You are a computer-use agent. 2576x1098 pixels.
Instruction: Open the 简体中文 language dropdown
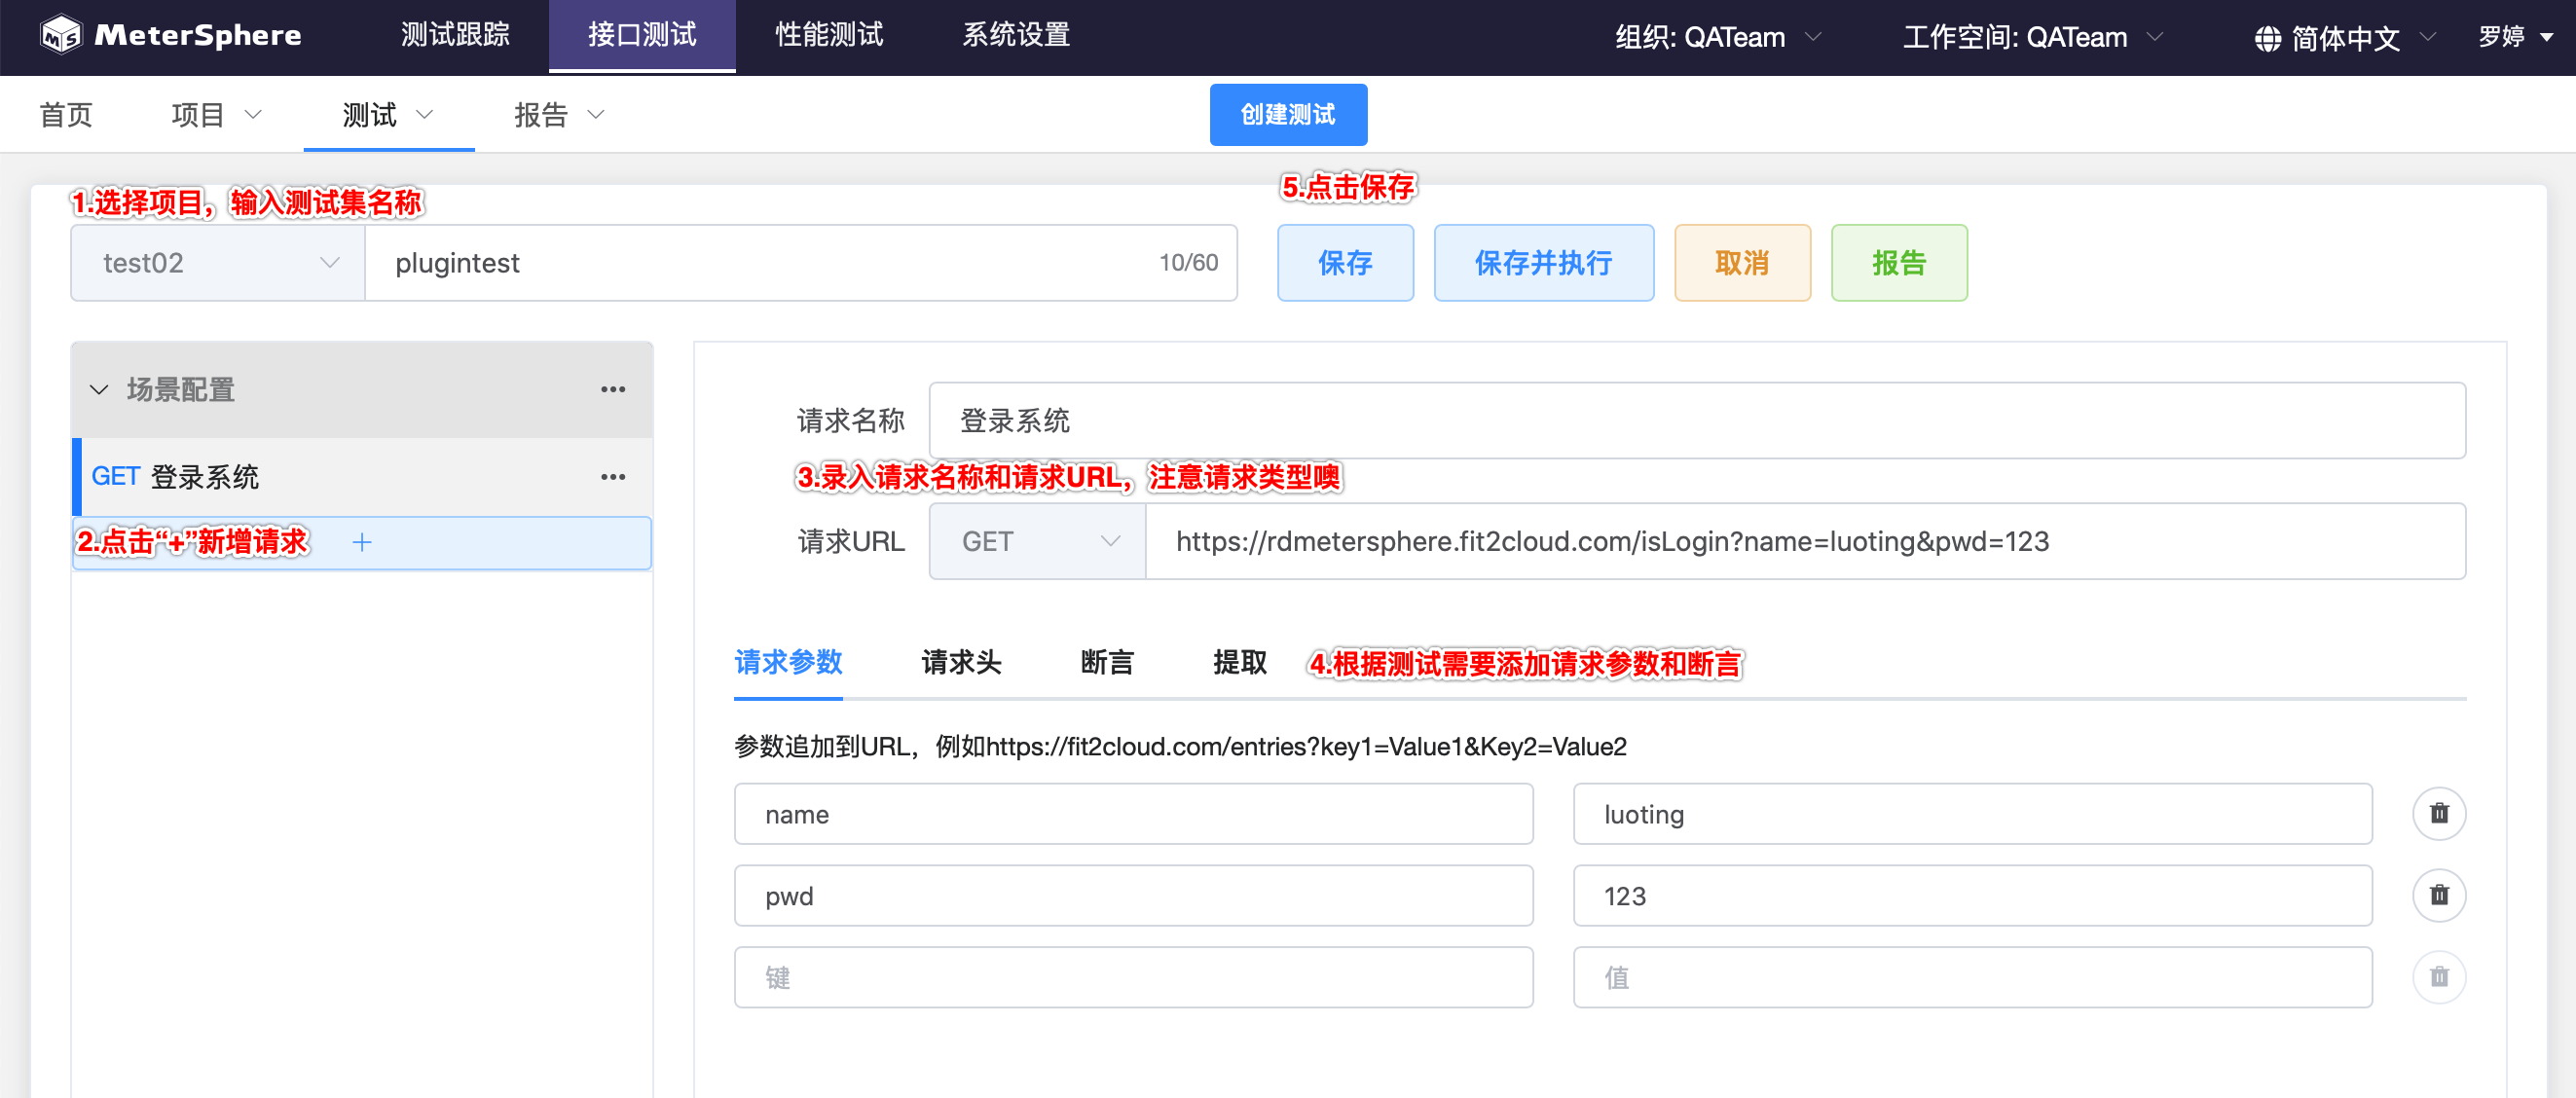click(x=2345, y=38)
